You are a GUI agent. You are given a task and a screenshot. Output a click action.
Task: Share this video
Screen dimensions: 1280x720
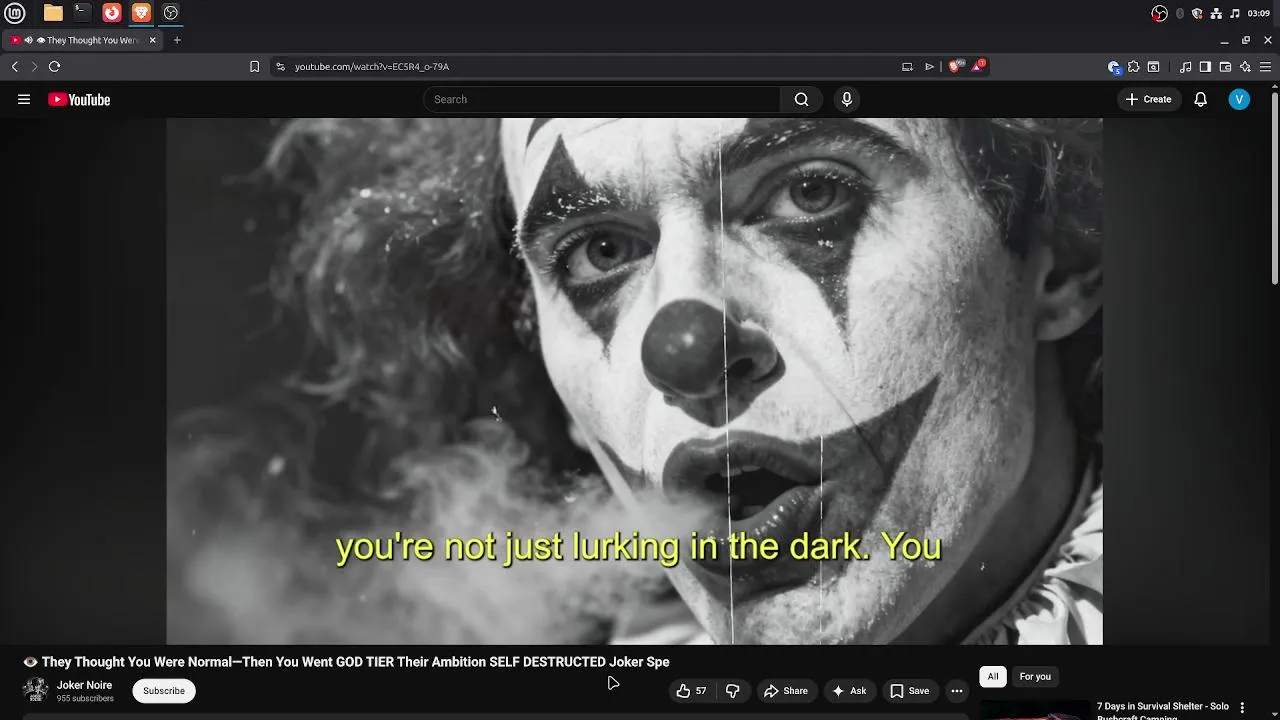click(x=785, y=691)
